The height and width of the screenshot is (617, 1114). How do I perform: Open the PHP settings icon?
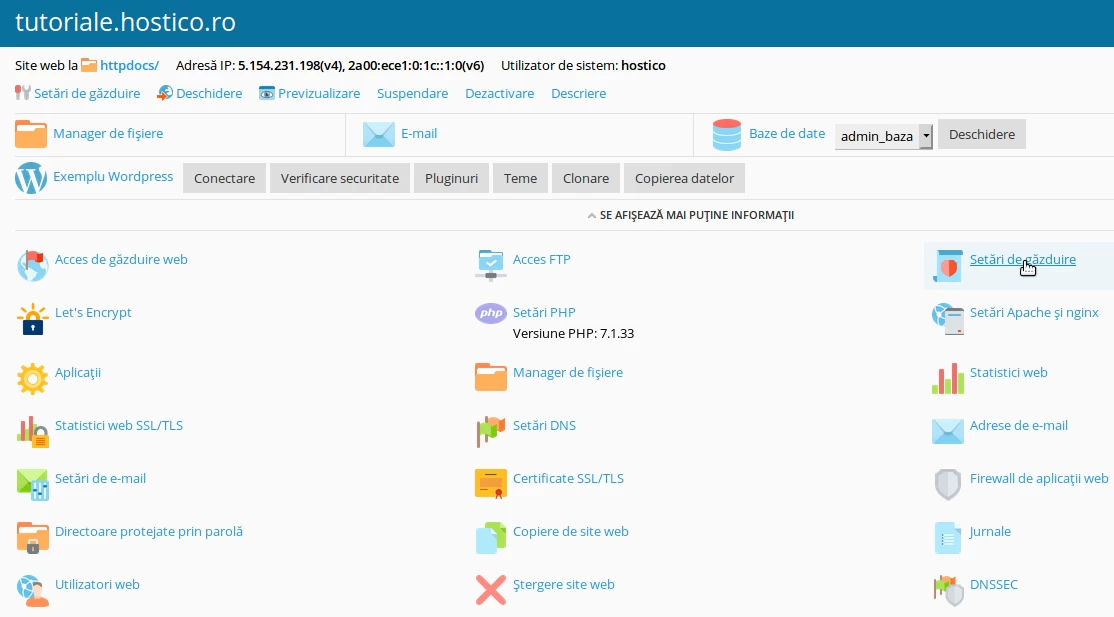[490, 314]
